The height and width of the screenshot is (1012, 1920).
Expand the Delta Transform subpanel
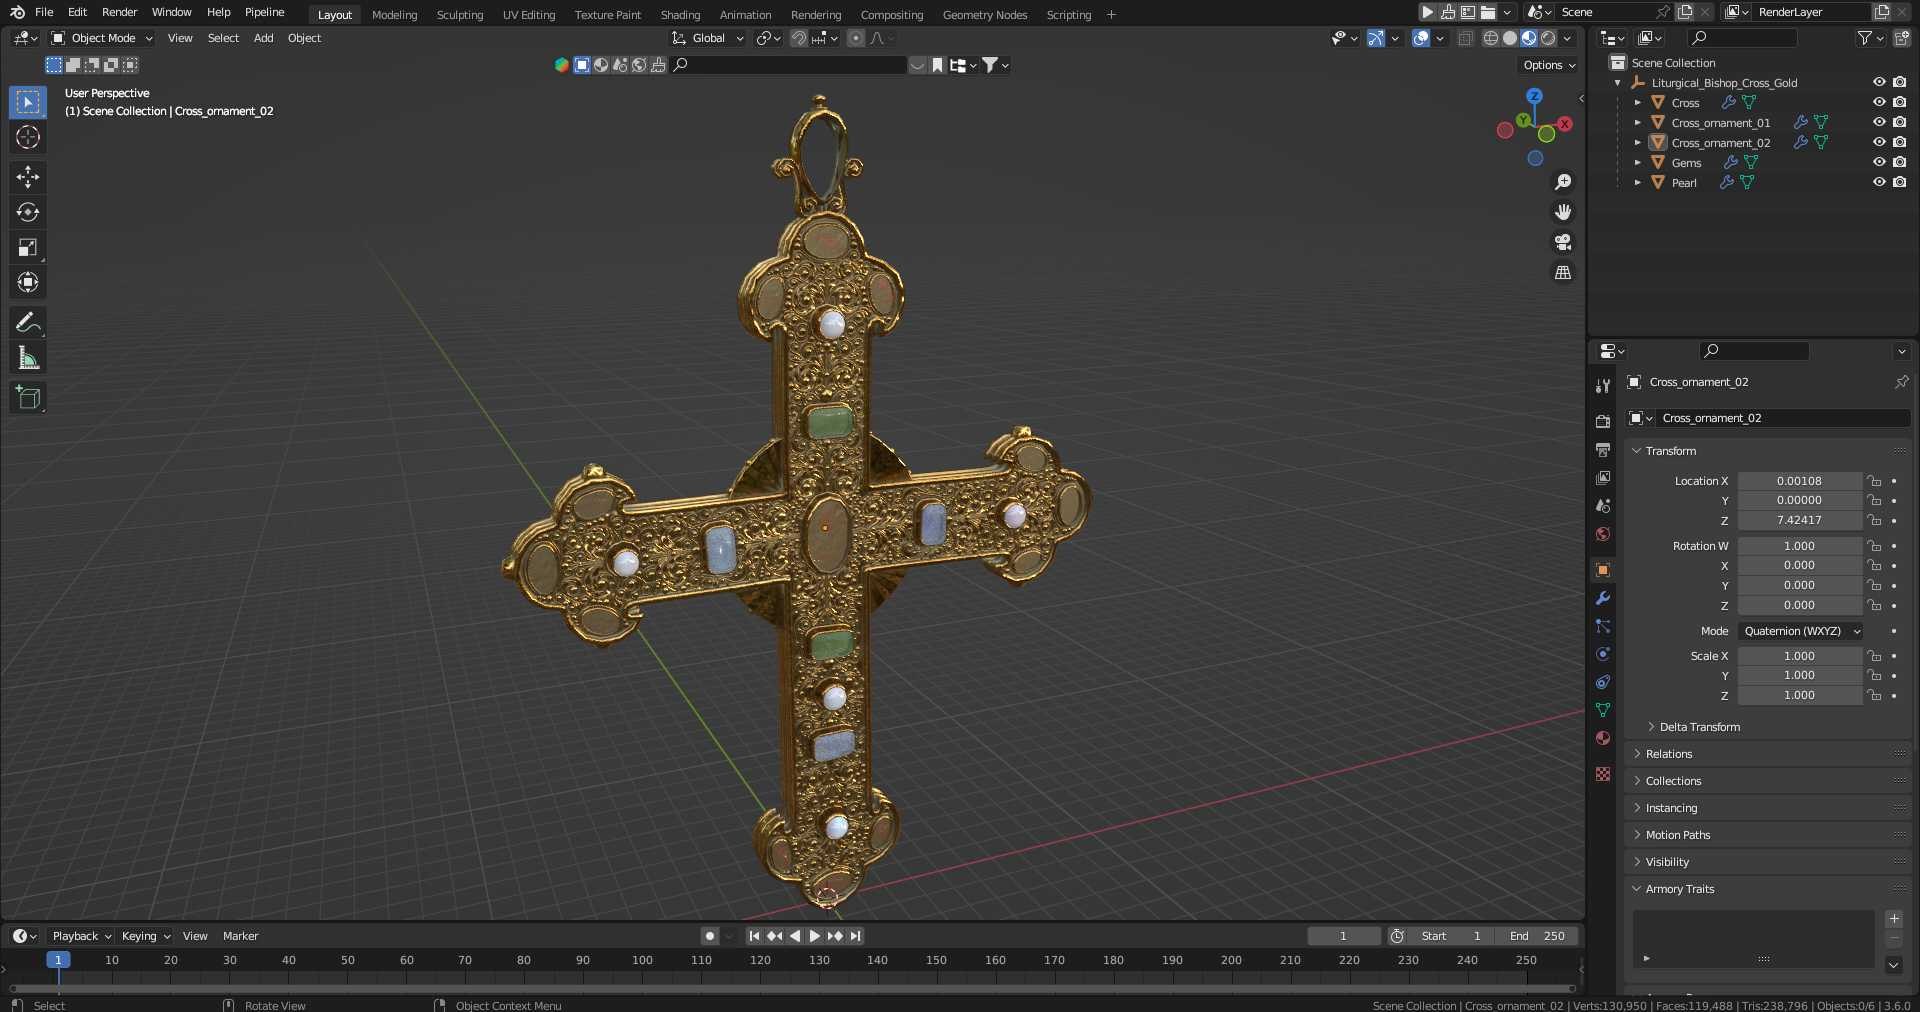coord(1699,727)
